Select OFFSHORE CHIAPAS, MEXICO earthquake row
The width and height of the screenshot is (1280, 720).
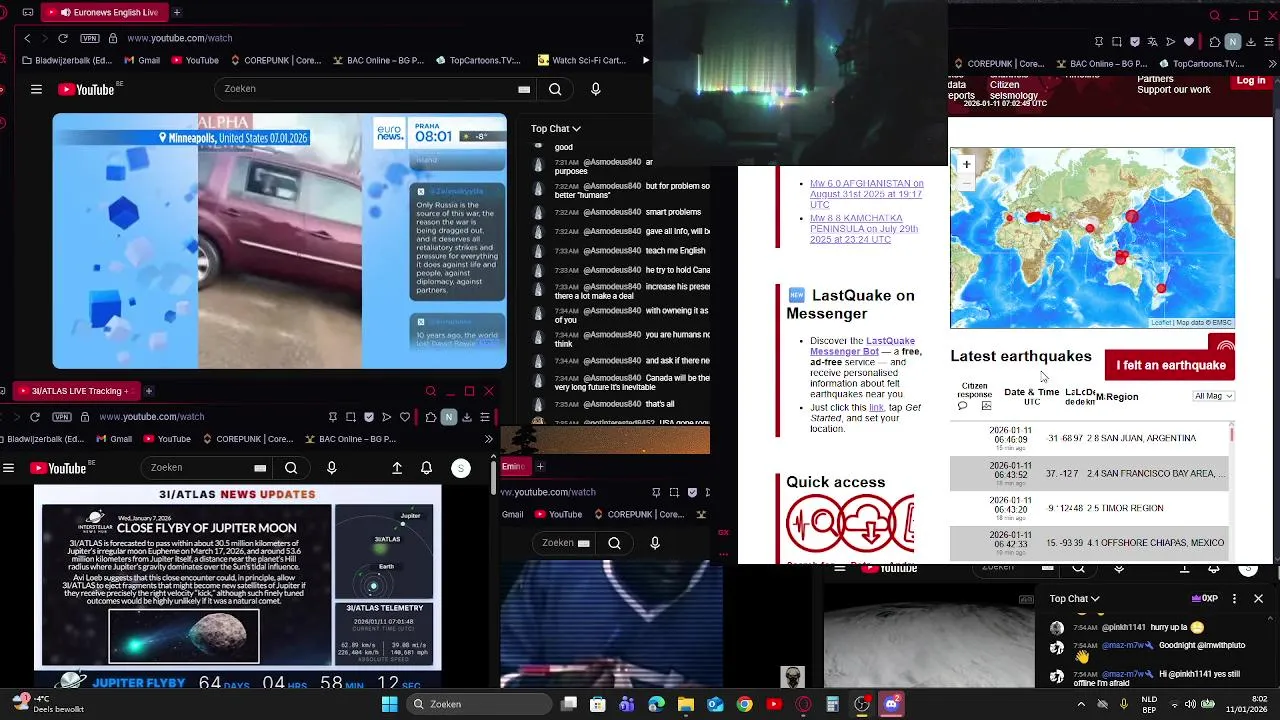1089,543
